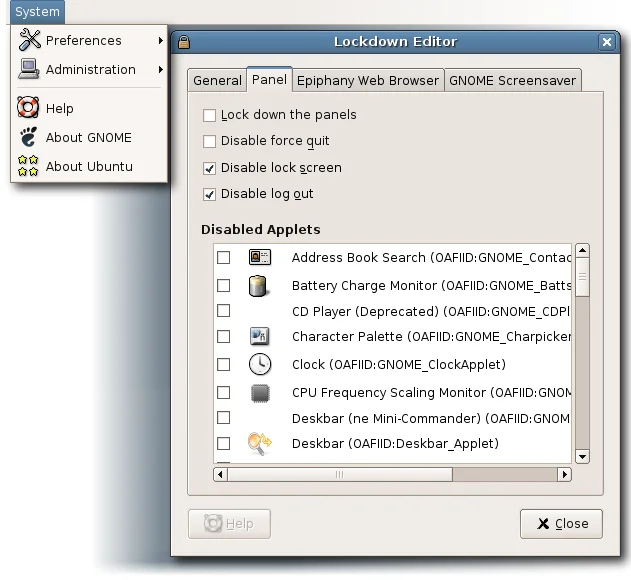Image resolution: width=631 pixels, height=580 pixels.
Task: Select the Deskbar (ne Mini-Commander) row text
Action: (431, 419)
